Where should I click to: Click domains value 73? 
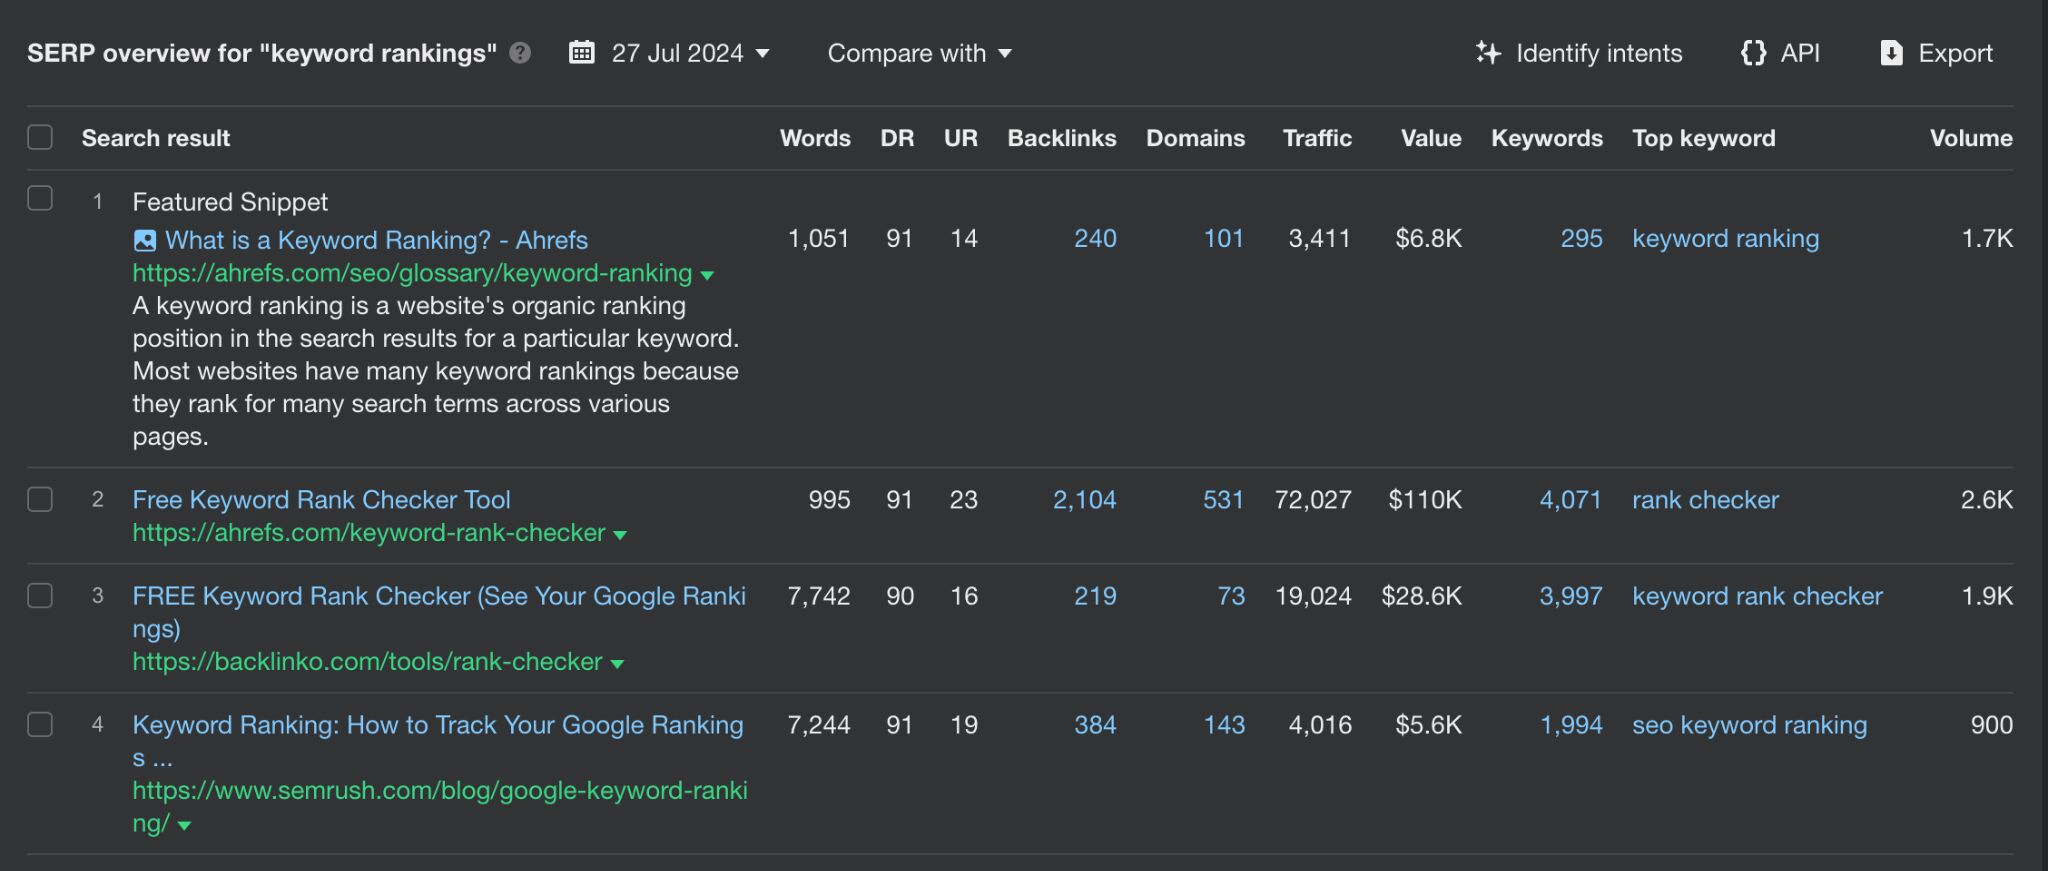[x=1231, y=596]
